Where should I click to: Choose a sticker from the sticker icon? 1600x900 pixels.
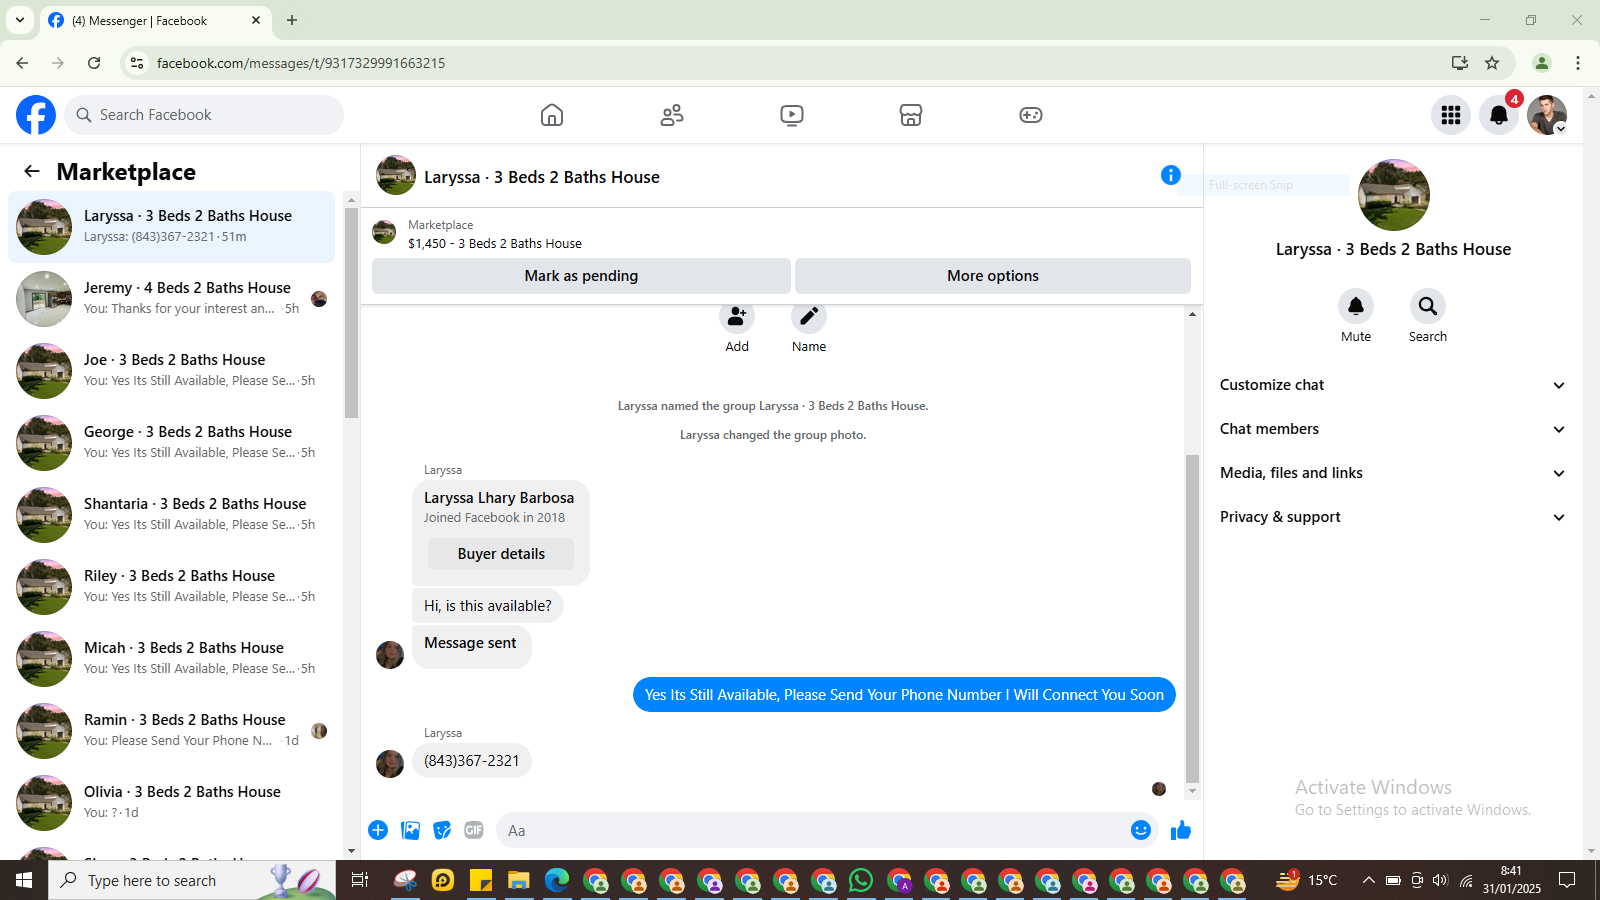coord(442,830)
